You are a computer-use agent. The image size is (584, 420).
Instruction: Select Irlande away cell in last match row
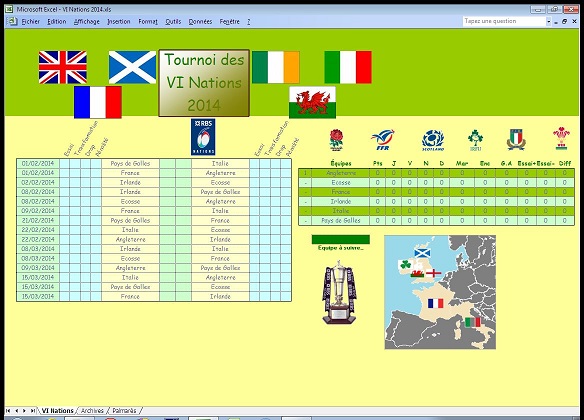click(220, 296)
